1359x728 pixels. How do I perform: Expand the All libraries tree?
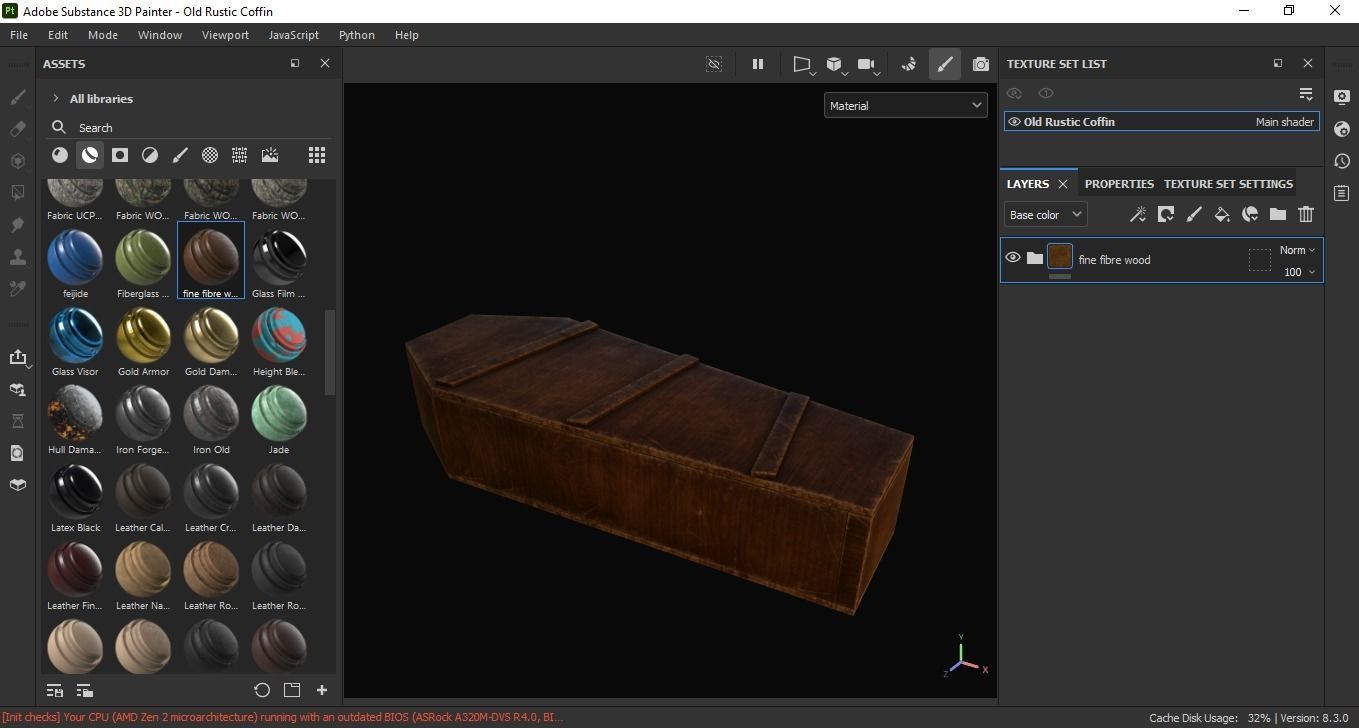tap(56, 99)
